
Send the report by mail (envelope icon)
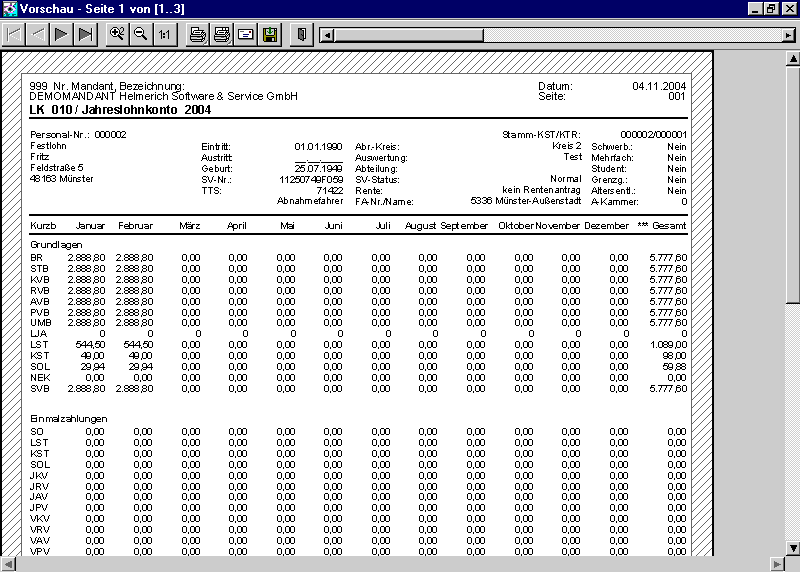click(x=245, y=35)
